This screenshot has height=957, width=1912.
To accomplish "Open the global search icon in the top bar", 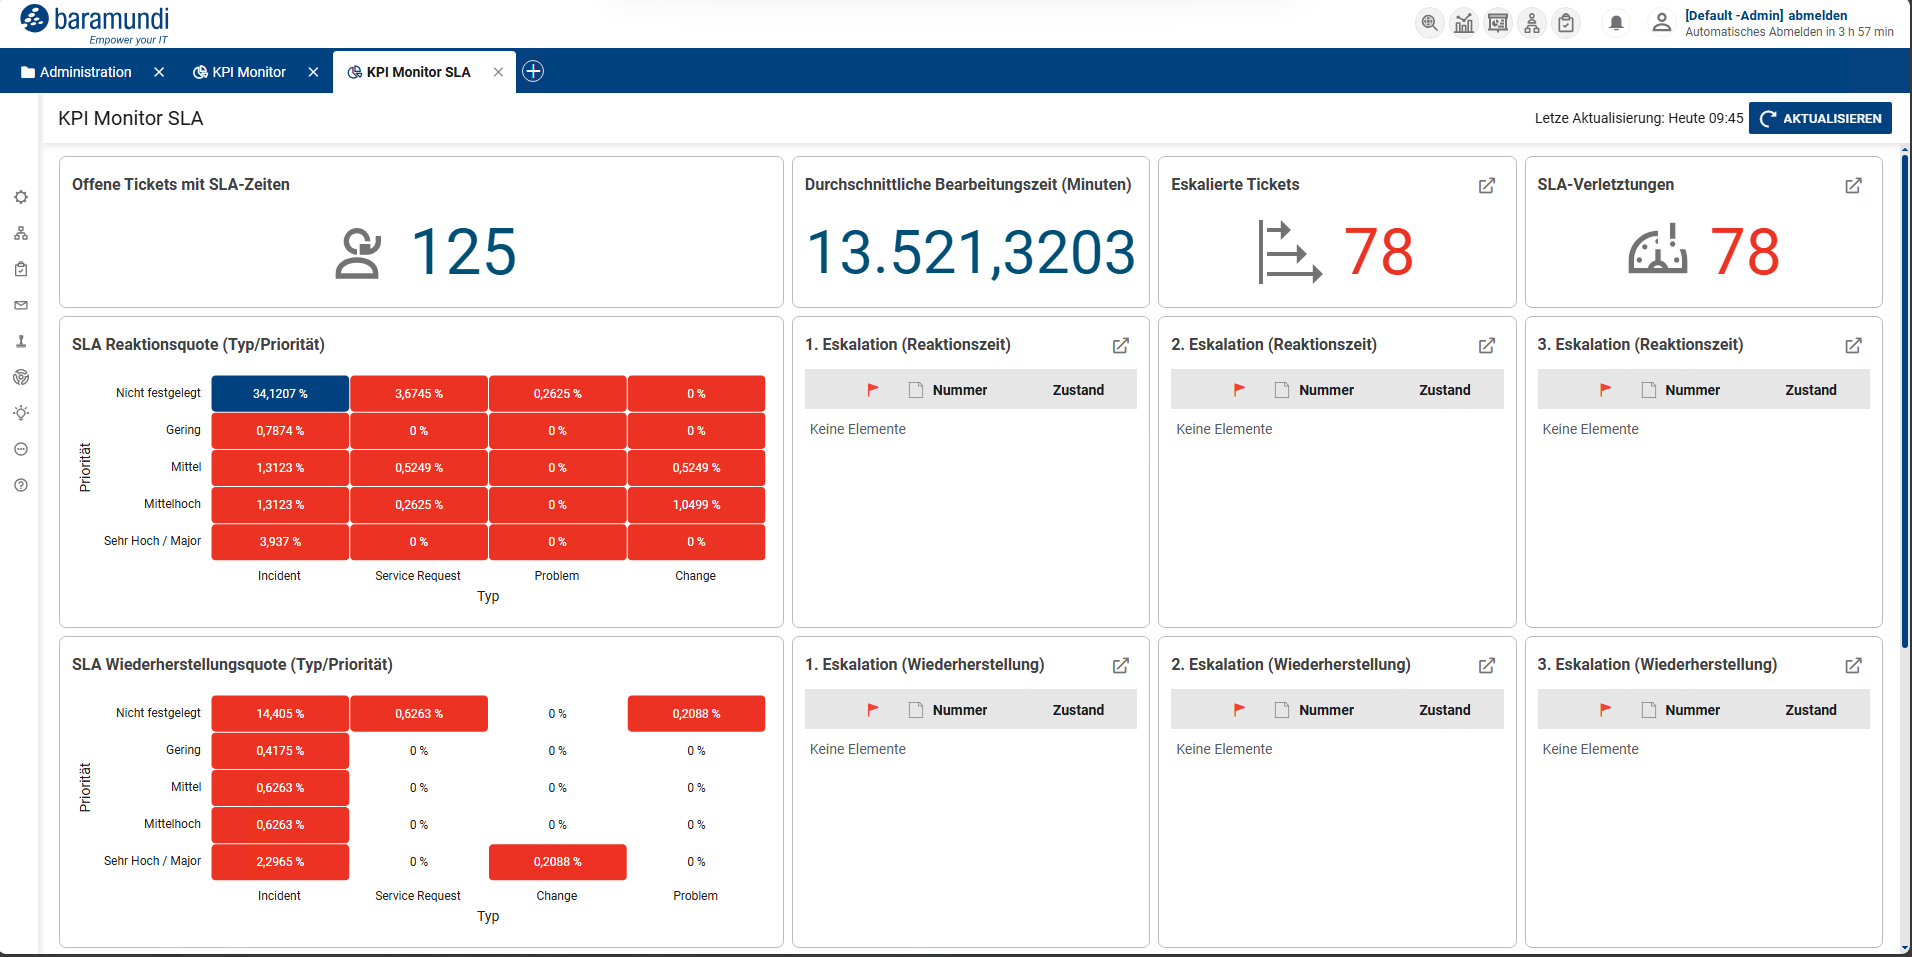I will (1429, 22).
